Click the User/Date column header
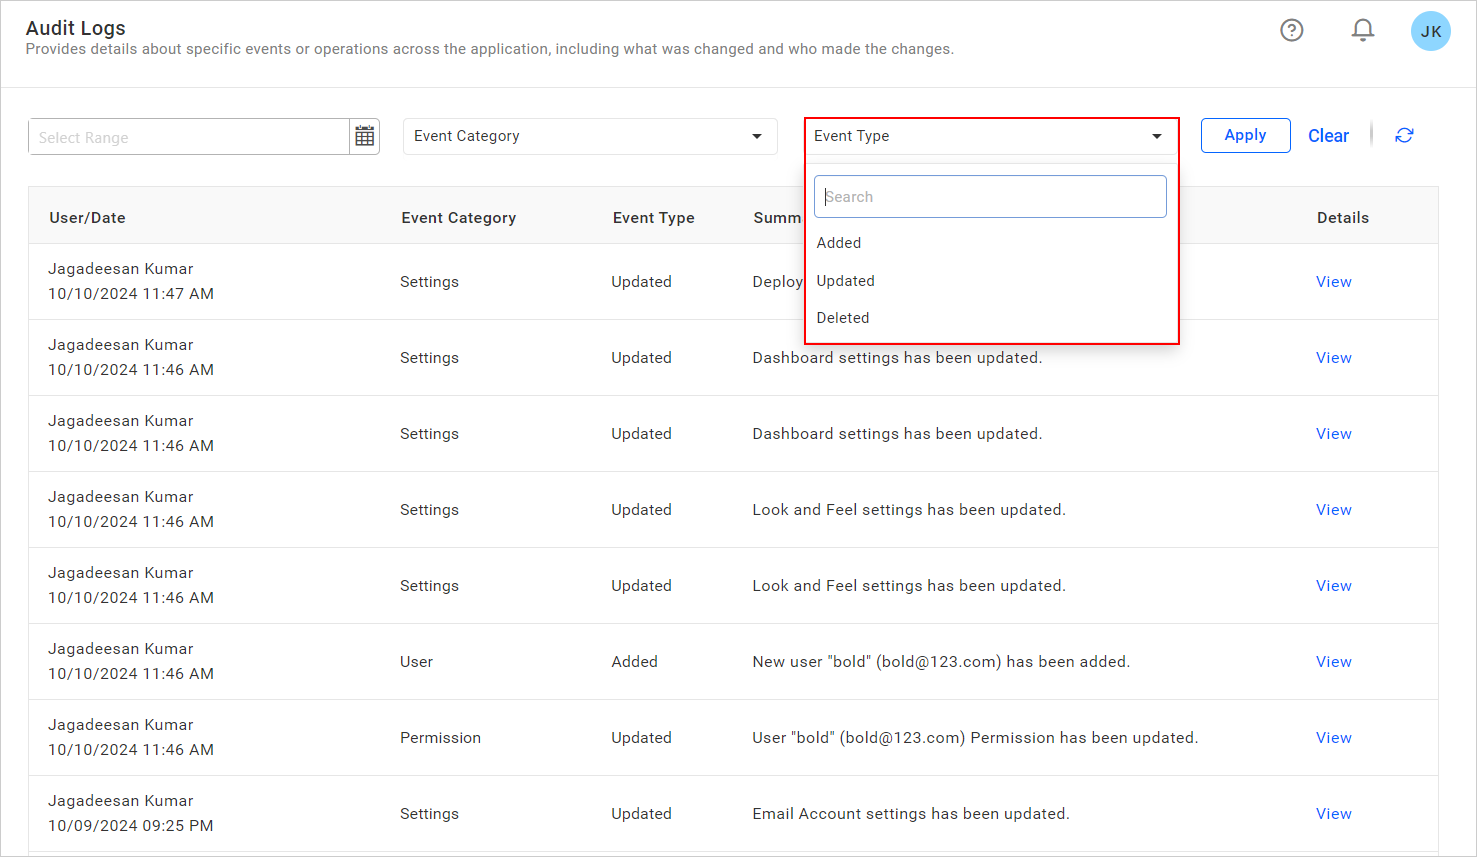1477x857 pixels. pos(87,217)
